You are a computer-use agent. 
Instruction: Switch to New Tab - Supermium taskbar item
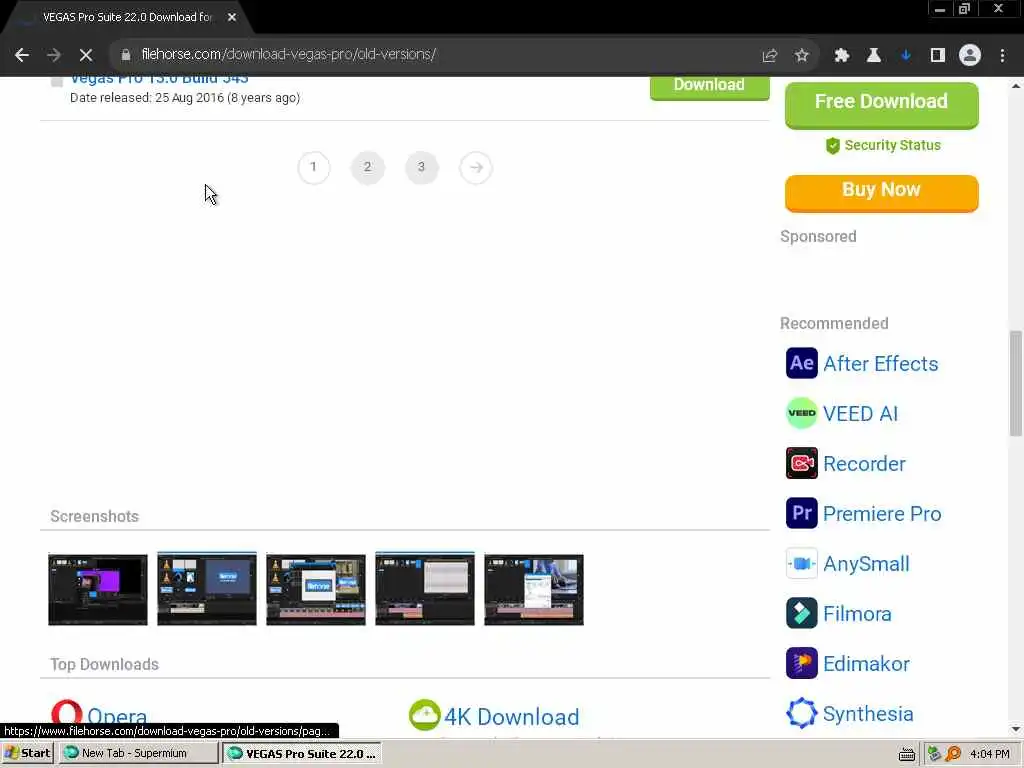(138, 754)
